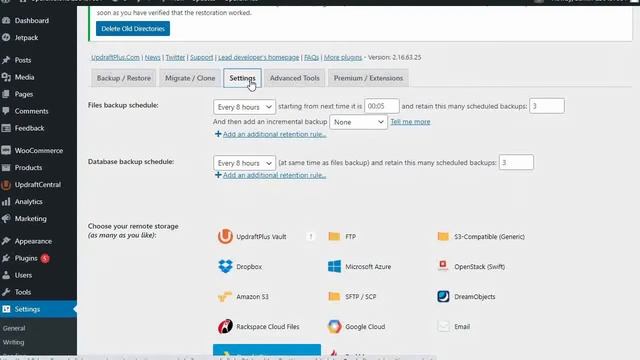Open the Lead developer's homepage link
The width and height of the screenshot is (640, 360).
258,58
